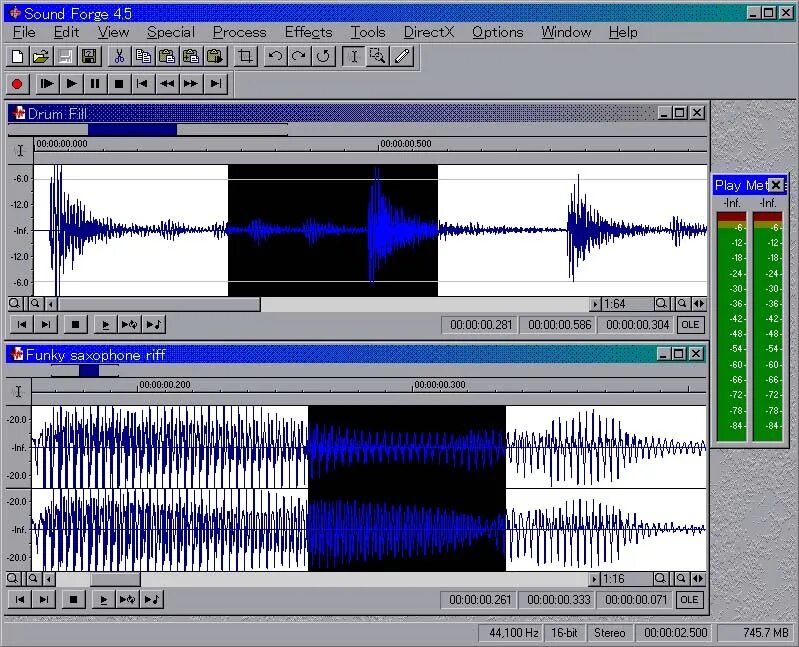This screenshot has height=647, width=799.
Task: Click Play as Sample in saxophone riff playbar
Action: click(x=152, y=600)
